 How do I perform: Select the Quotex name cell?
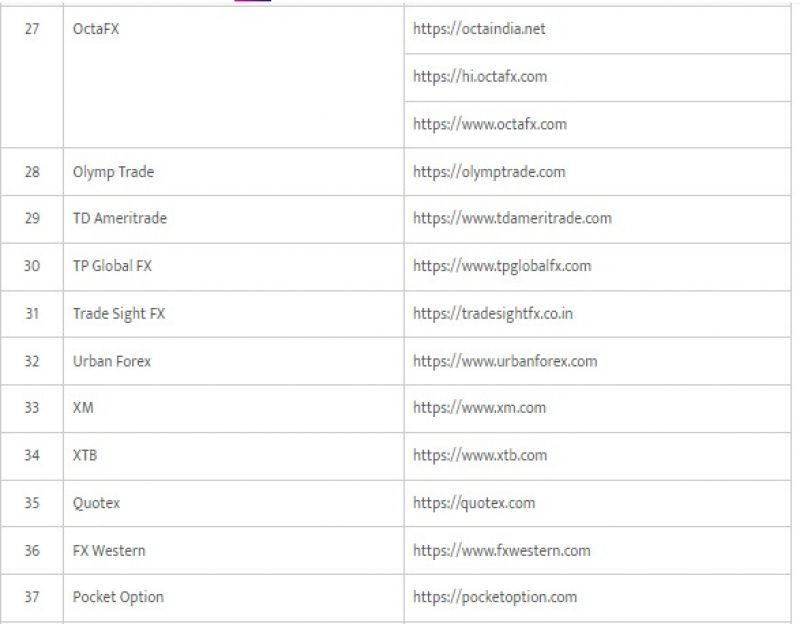[96, 503]
